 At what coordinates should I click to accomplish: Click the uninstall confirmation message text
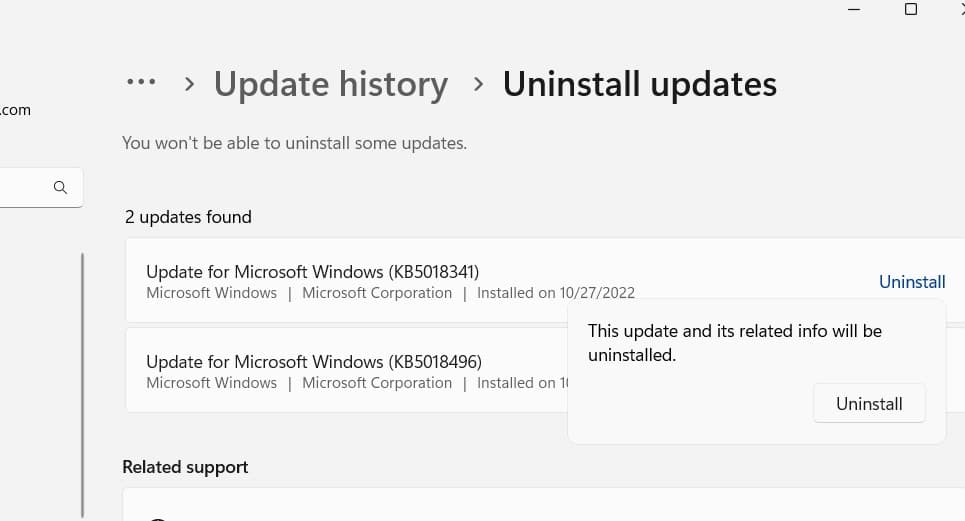click(734, 342)
